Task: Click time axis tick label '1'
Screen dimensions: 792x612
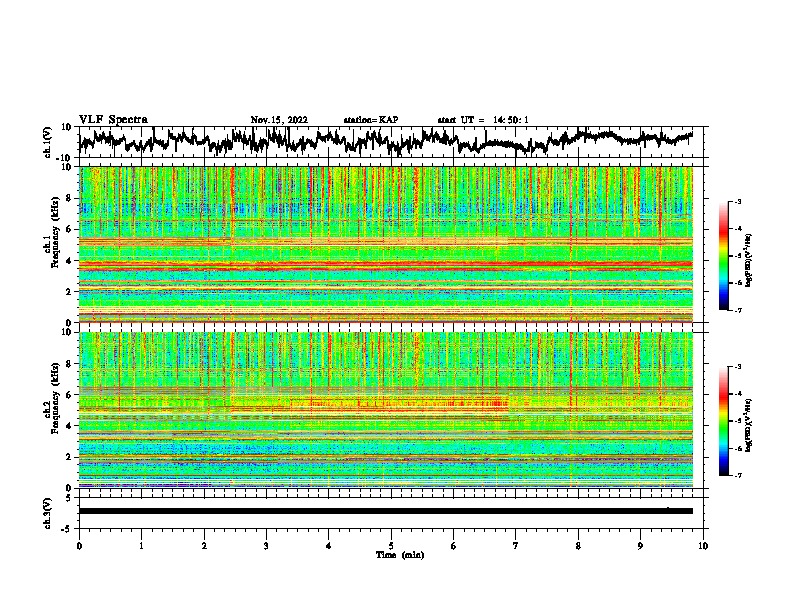Action: [x=141, y=546]
